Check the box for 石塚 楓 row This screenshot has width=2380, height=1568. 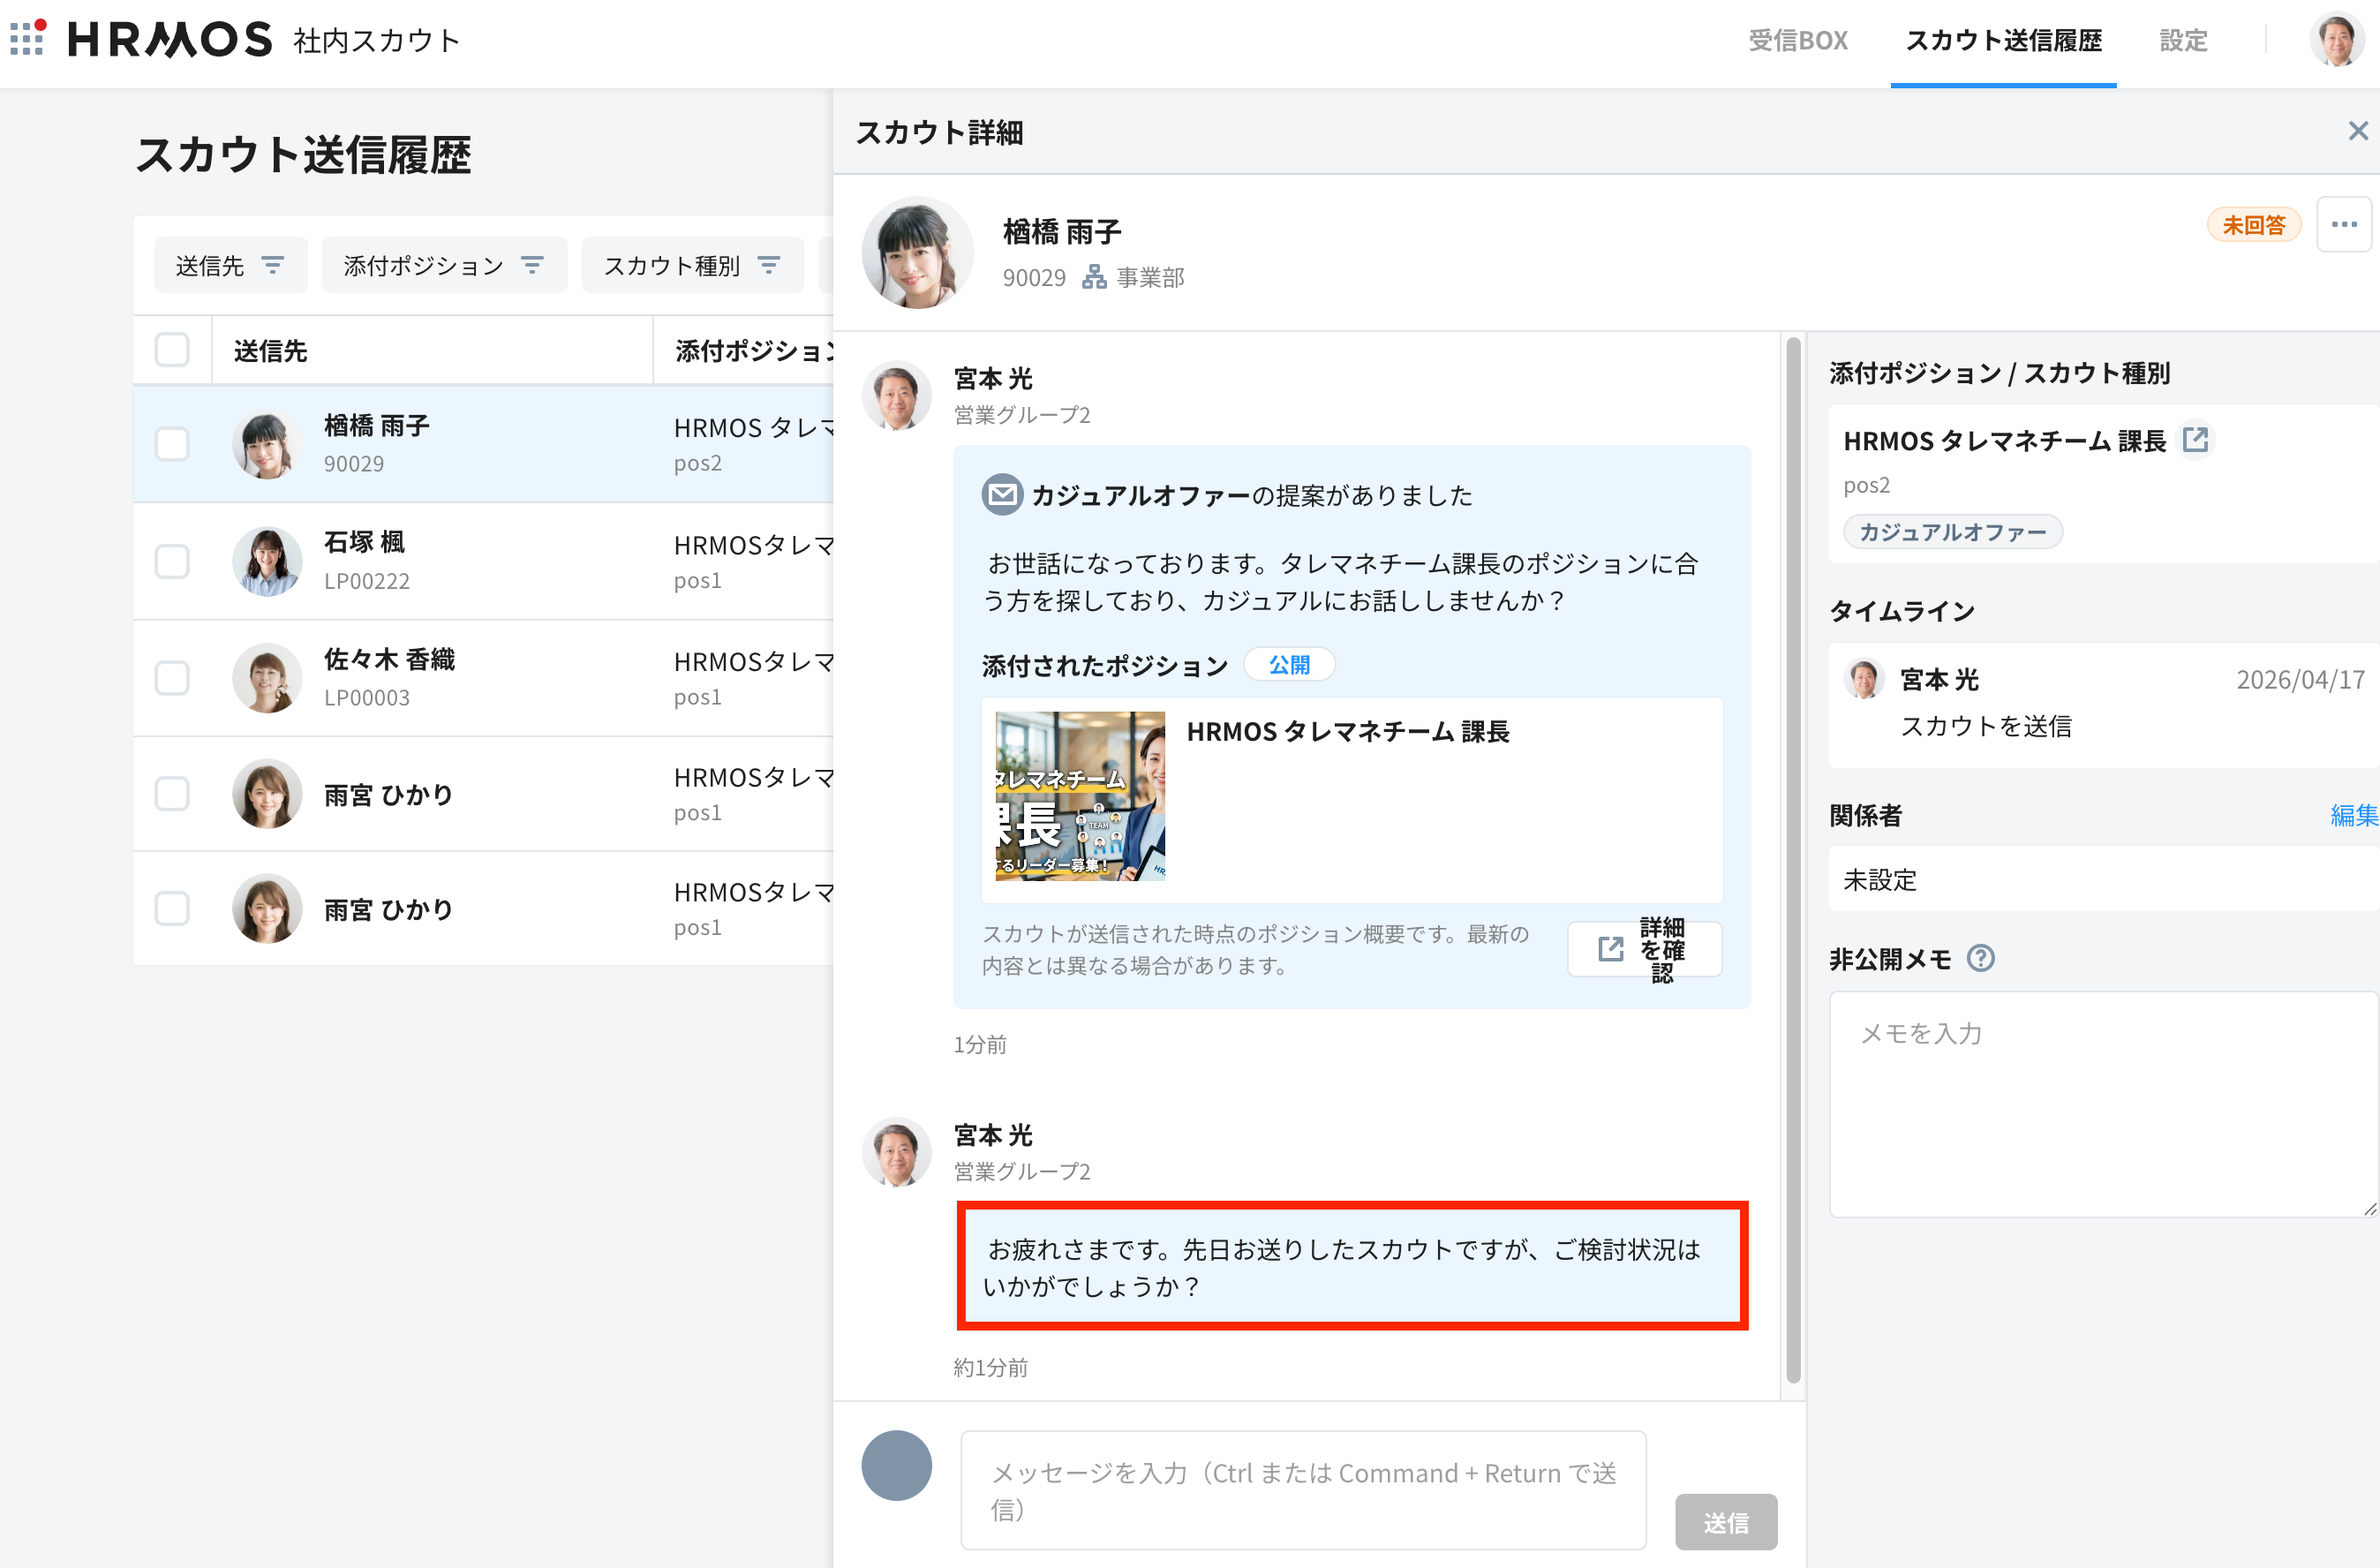172,561
